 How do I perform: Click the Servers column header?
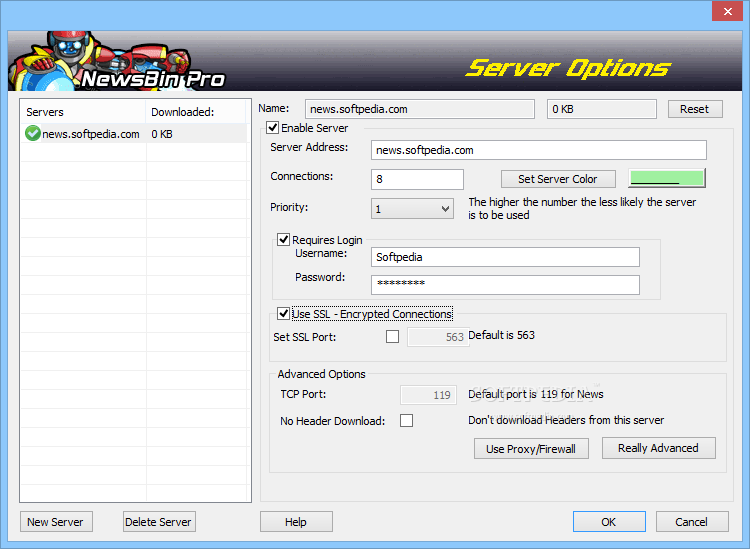click(83, 112)
